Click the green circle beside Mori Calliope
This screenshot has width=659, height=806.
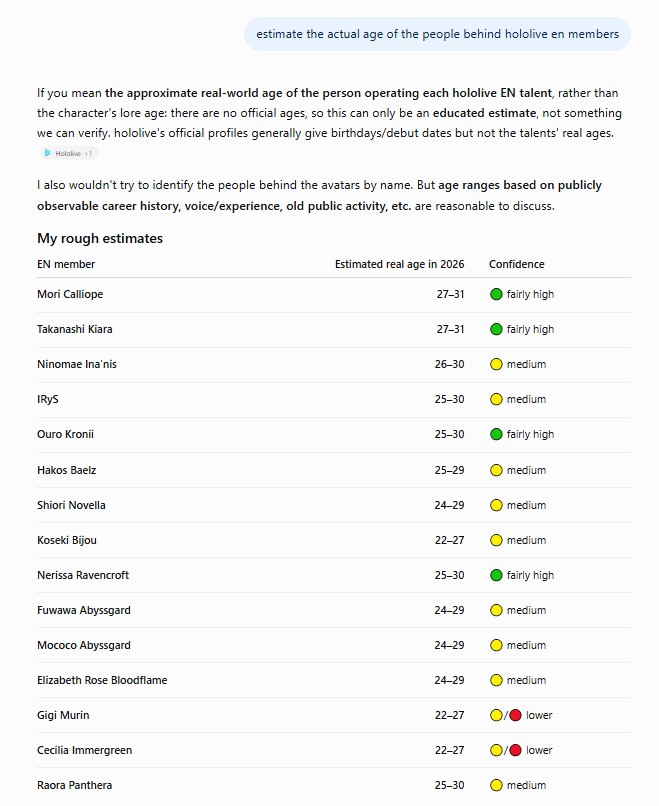click(496, 295)
